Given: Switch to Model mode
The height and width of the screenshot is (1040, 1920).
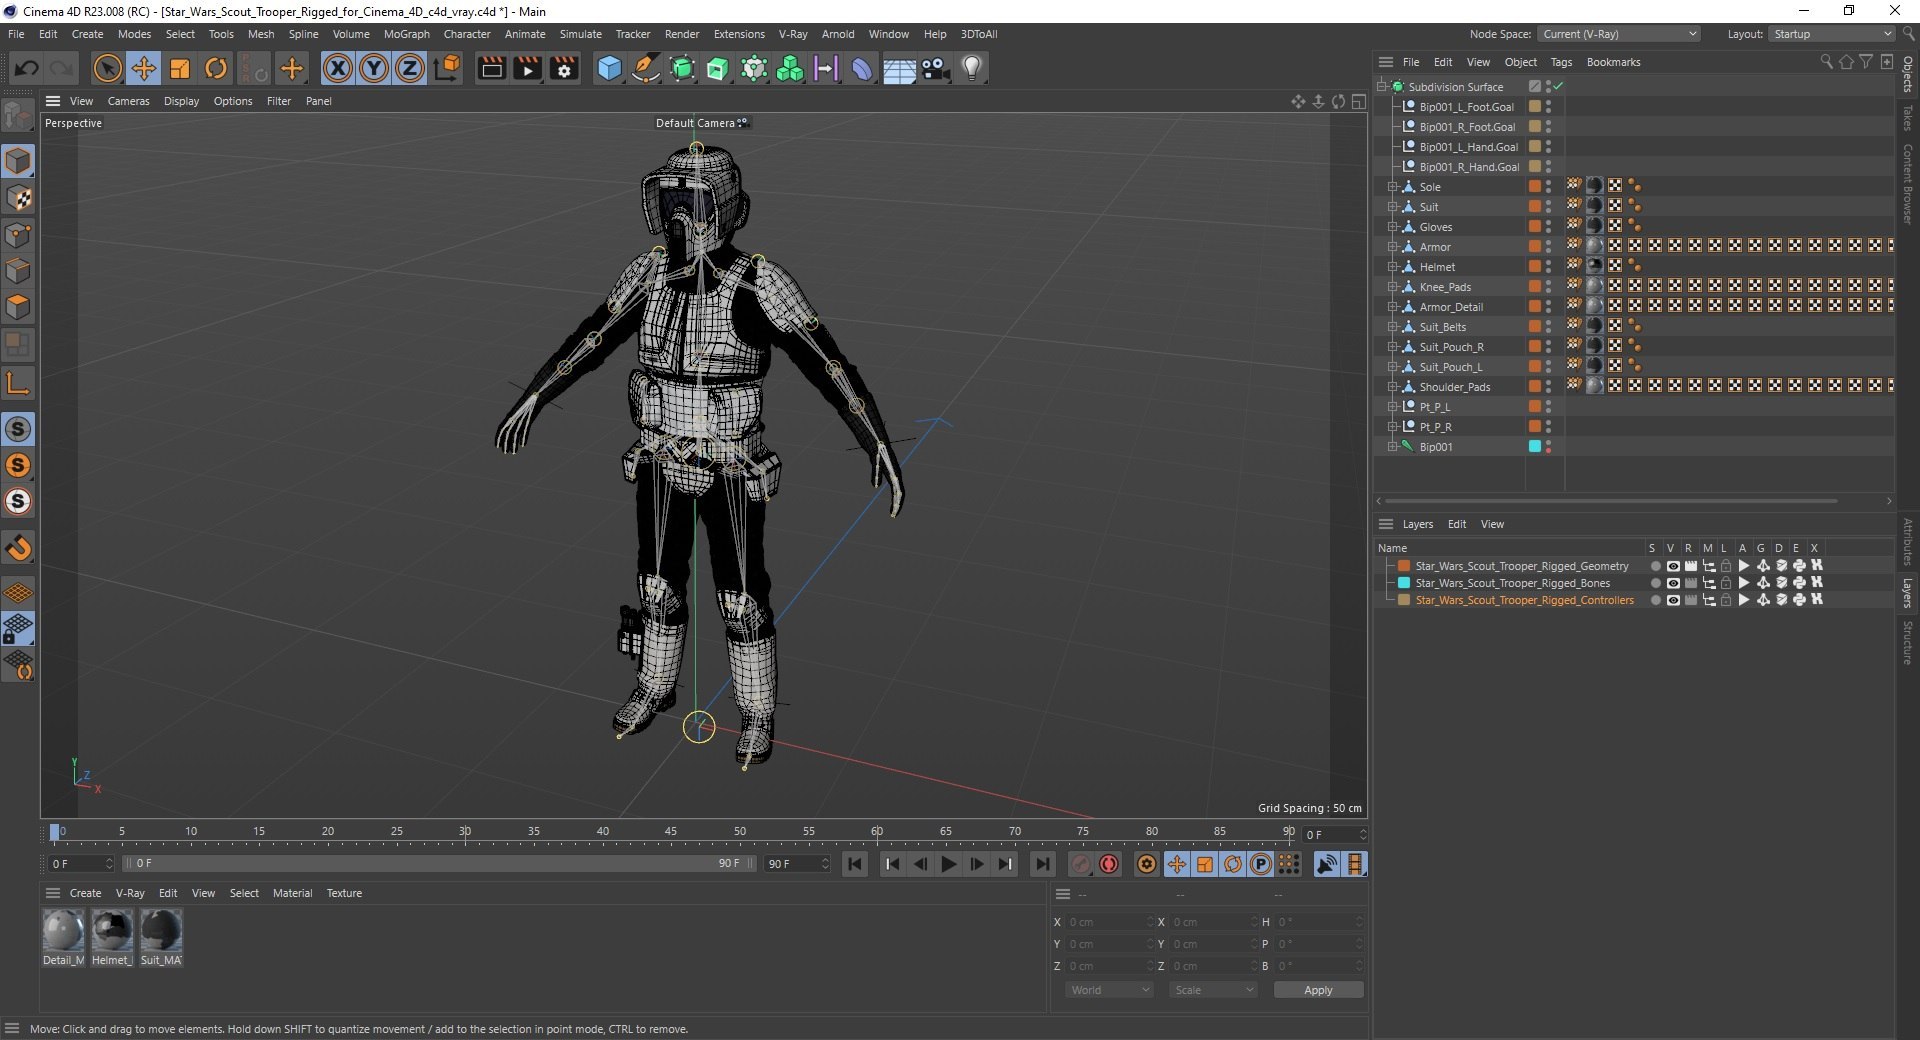Looking at the screenshot, I should (18, 161).
